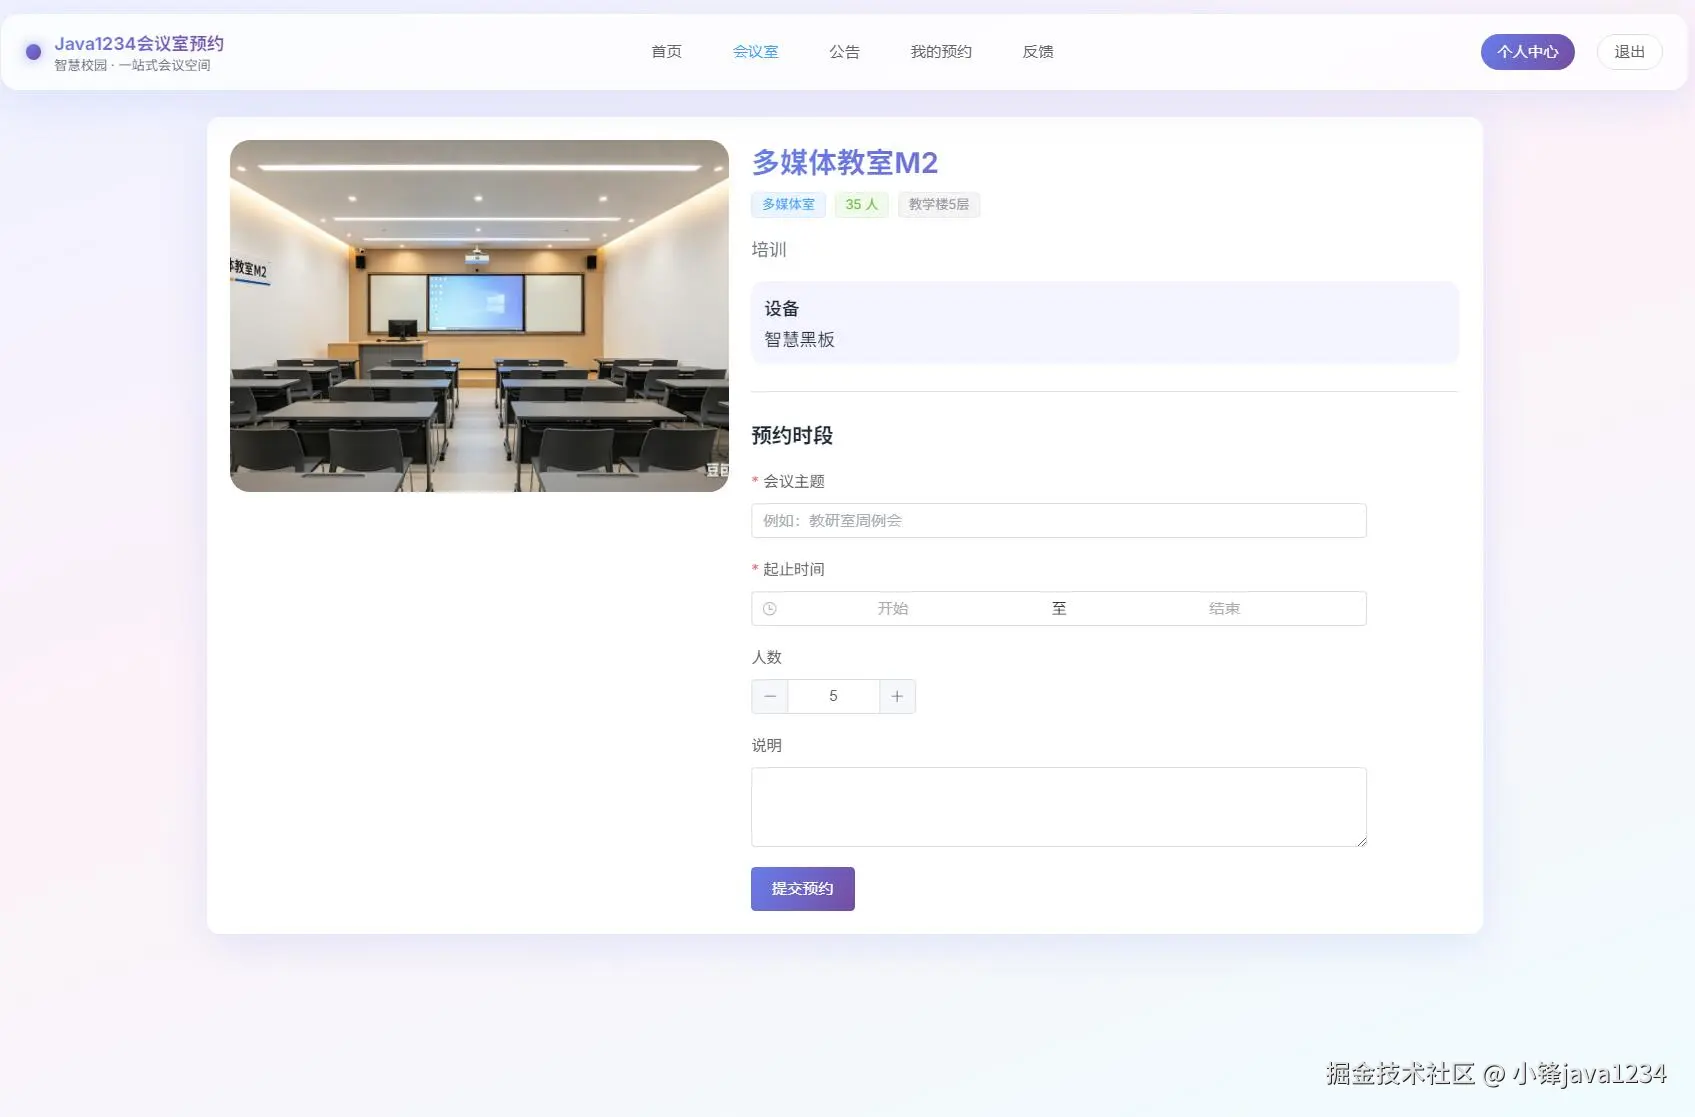1695x1117 pixels.
Task: Click the 多媒体教室M2 heading
Action: point(845,163)
